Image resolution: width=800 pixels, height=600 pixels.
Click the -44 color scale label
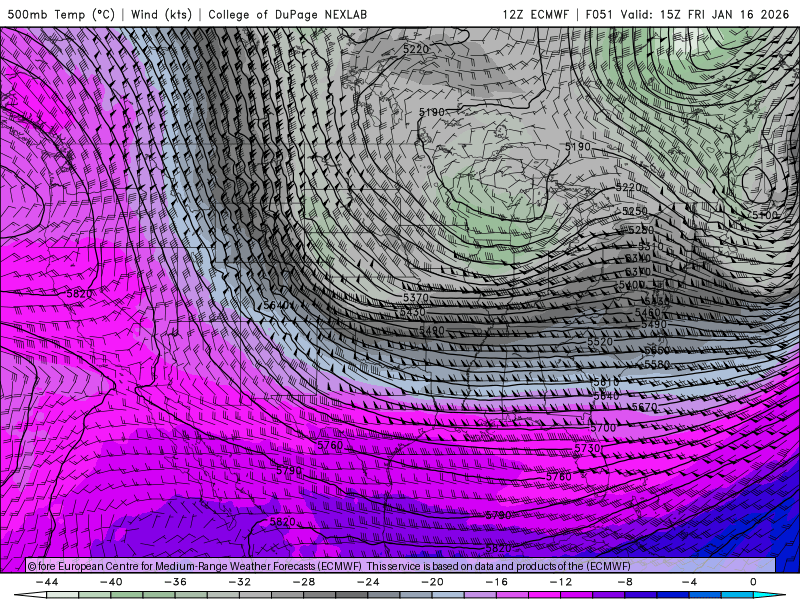coord(47,582)
